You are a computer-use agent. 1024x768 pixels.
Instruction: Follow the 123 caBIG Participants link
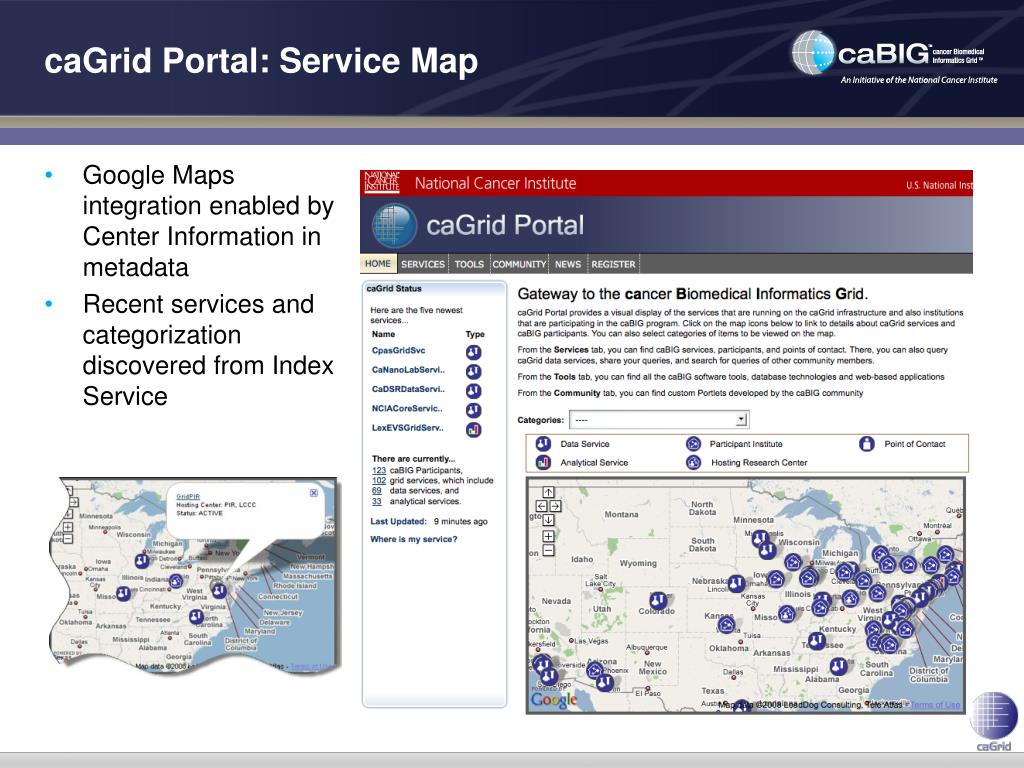pyautogui.click(x=379, y=470)
